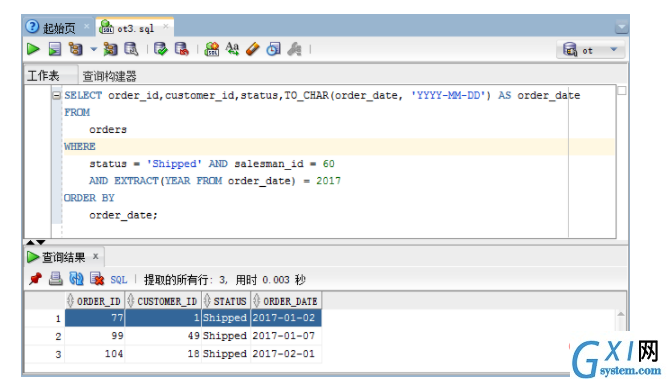The image size is (668, 379).
Task: Click the grayed wrench toolbar icon
Action: tap(294, 49)
